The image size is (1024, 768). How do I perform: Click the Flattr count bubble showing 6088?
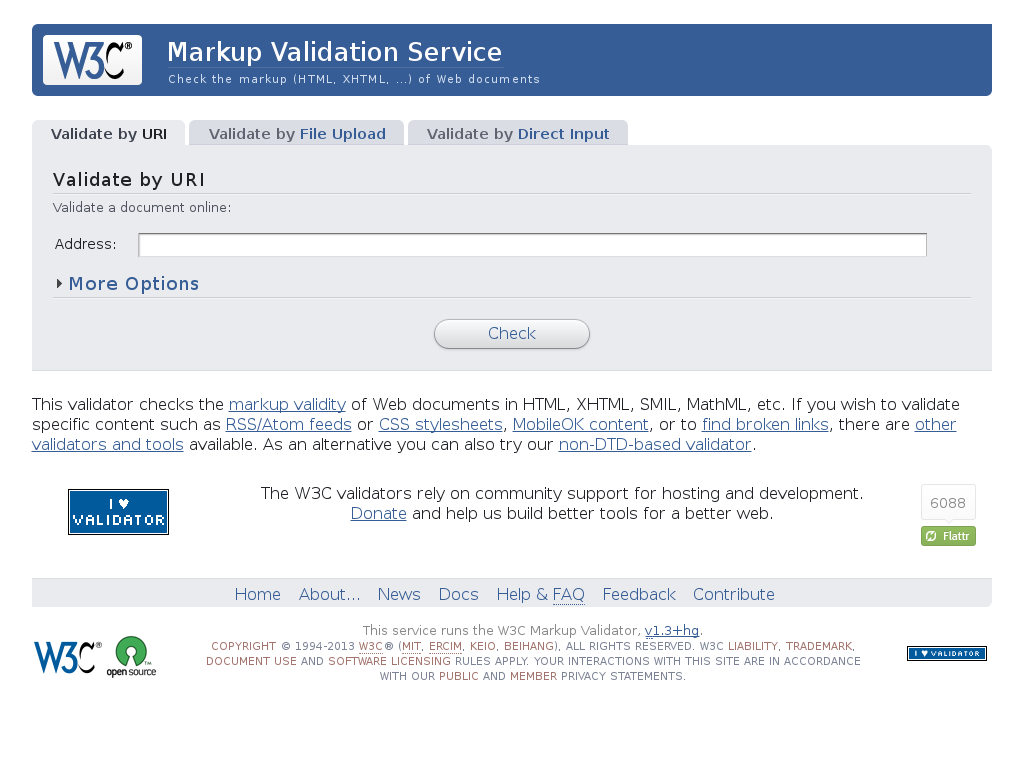948,503
